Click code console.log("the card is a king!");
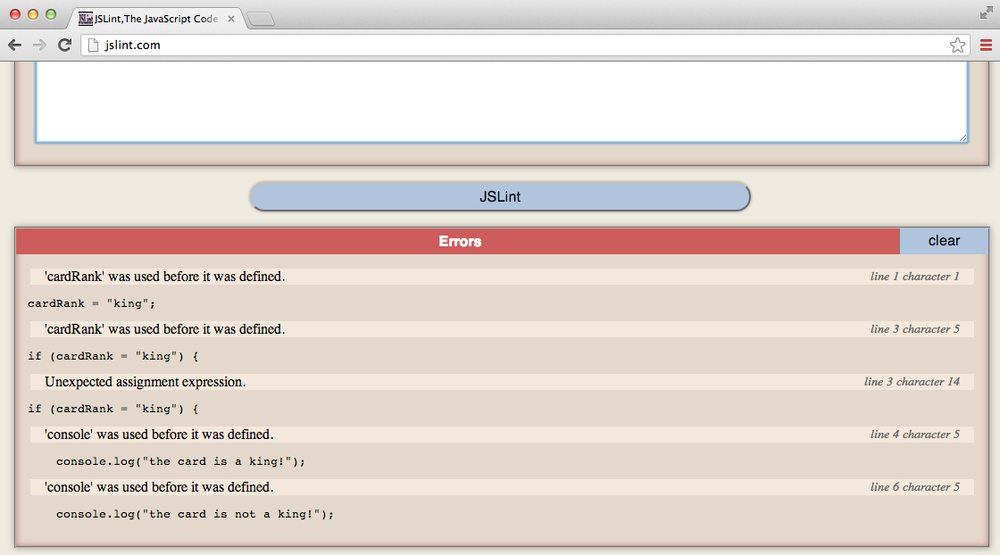The width and height of the screenshot is (1000, 555). pyautogui.click(x=180, y=461)
